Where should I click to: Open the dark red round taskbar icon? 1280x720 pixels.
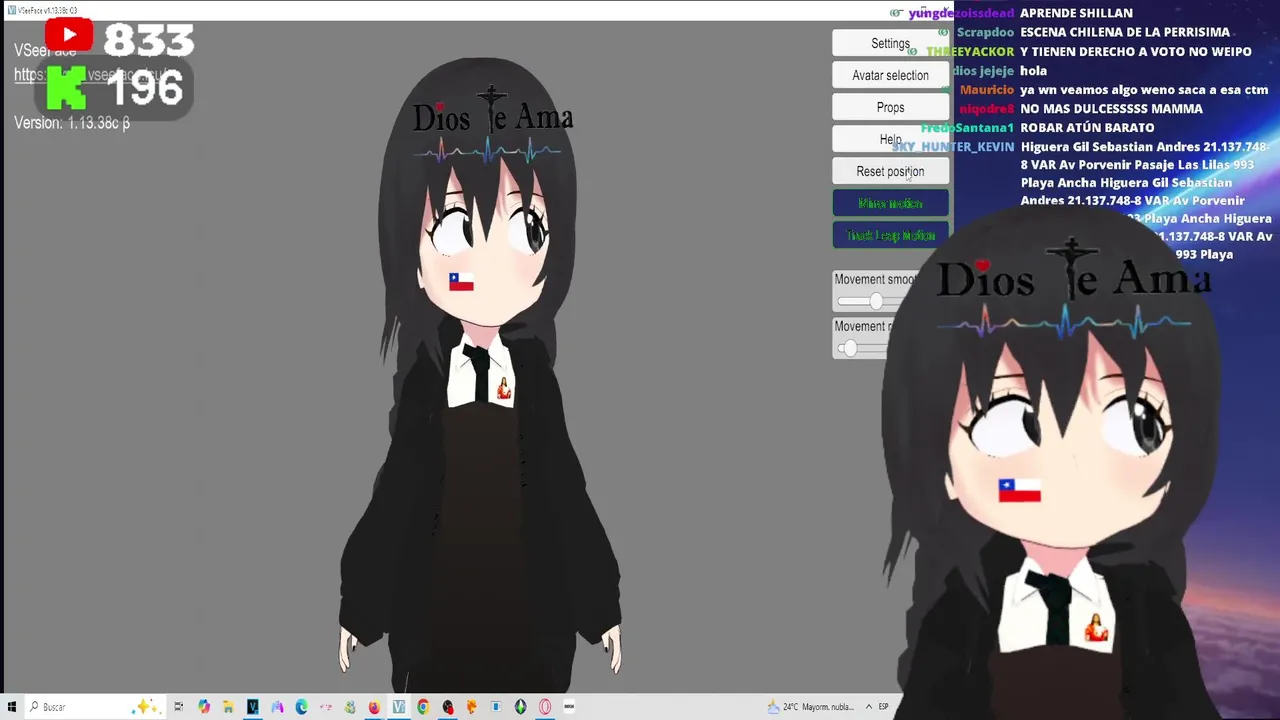coord(447,707)
